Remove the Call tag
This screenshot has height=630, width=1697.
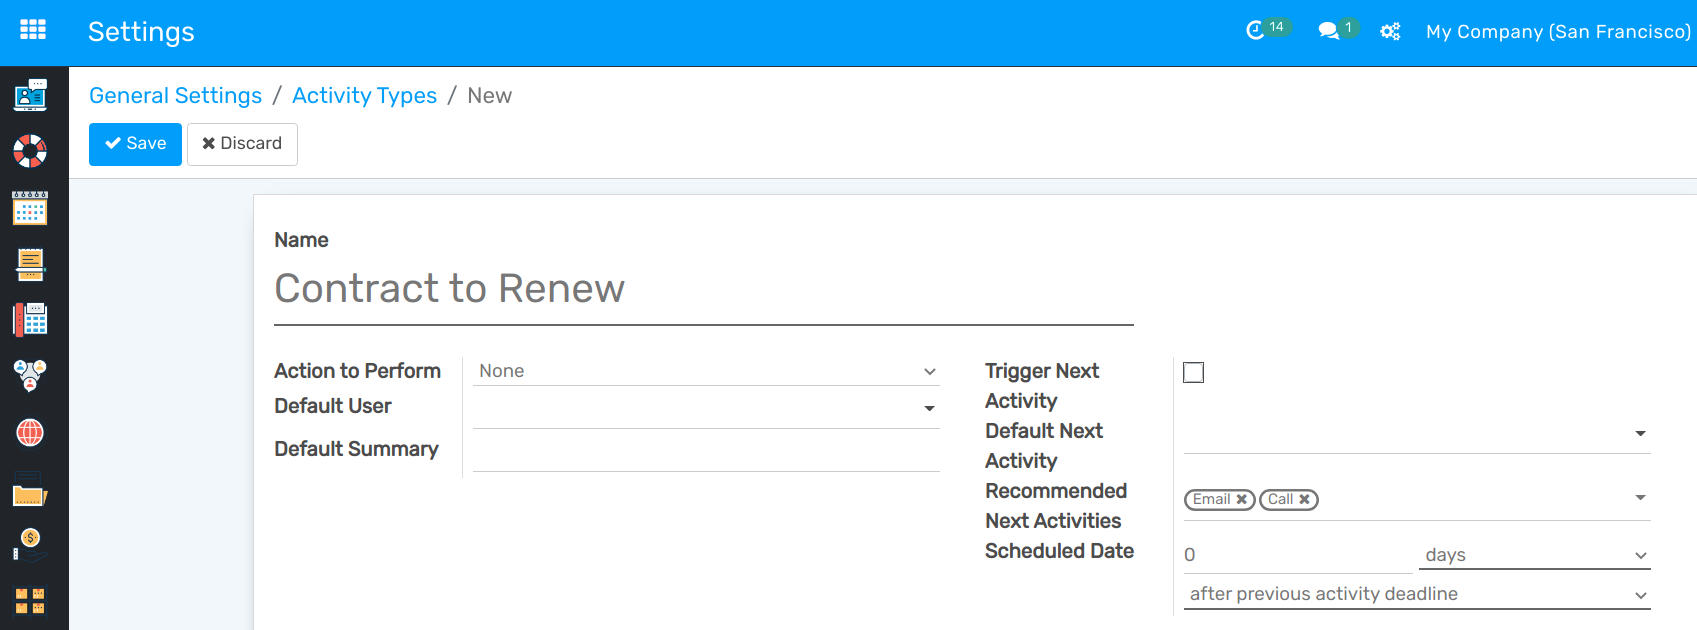[x=1304, y=499]
